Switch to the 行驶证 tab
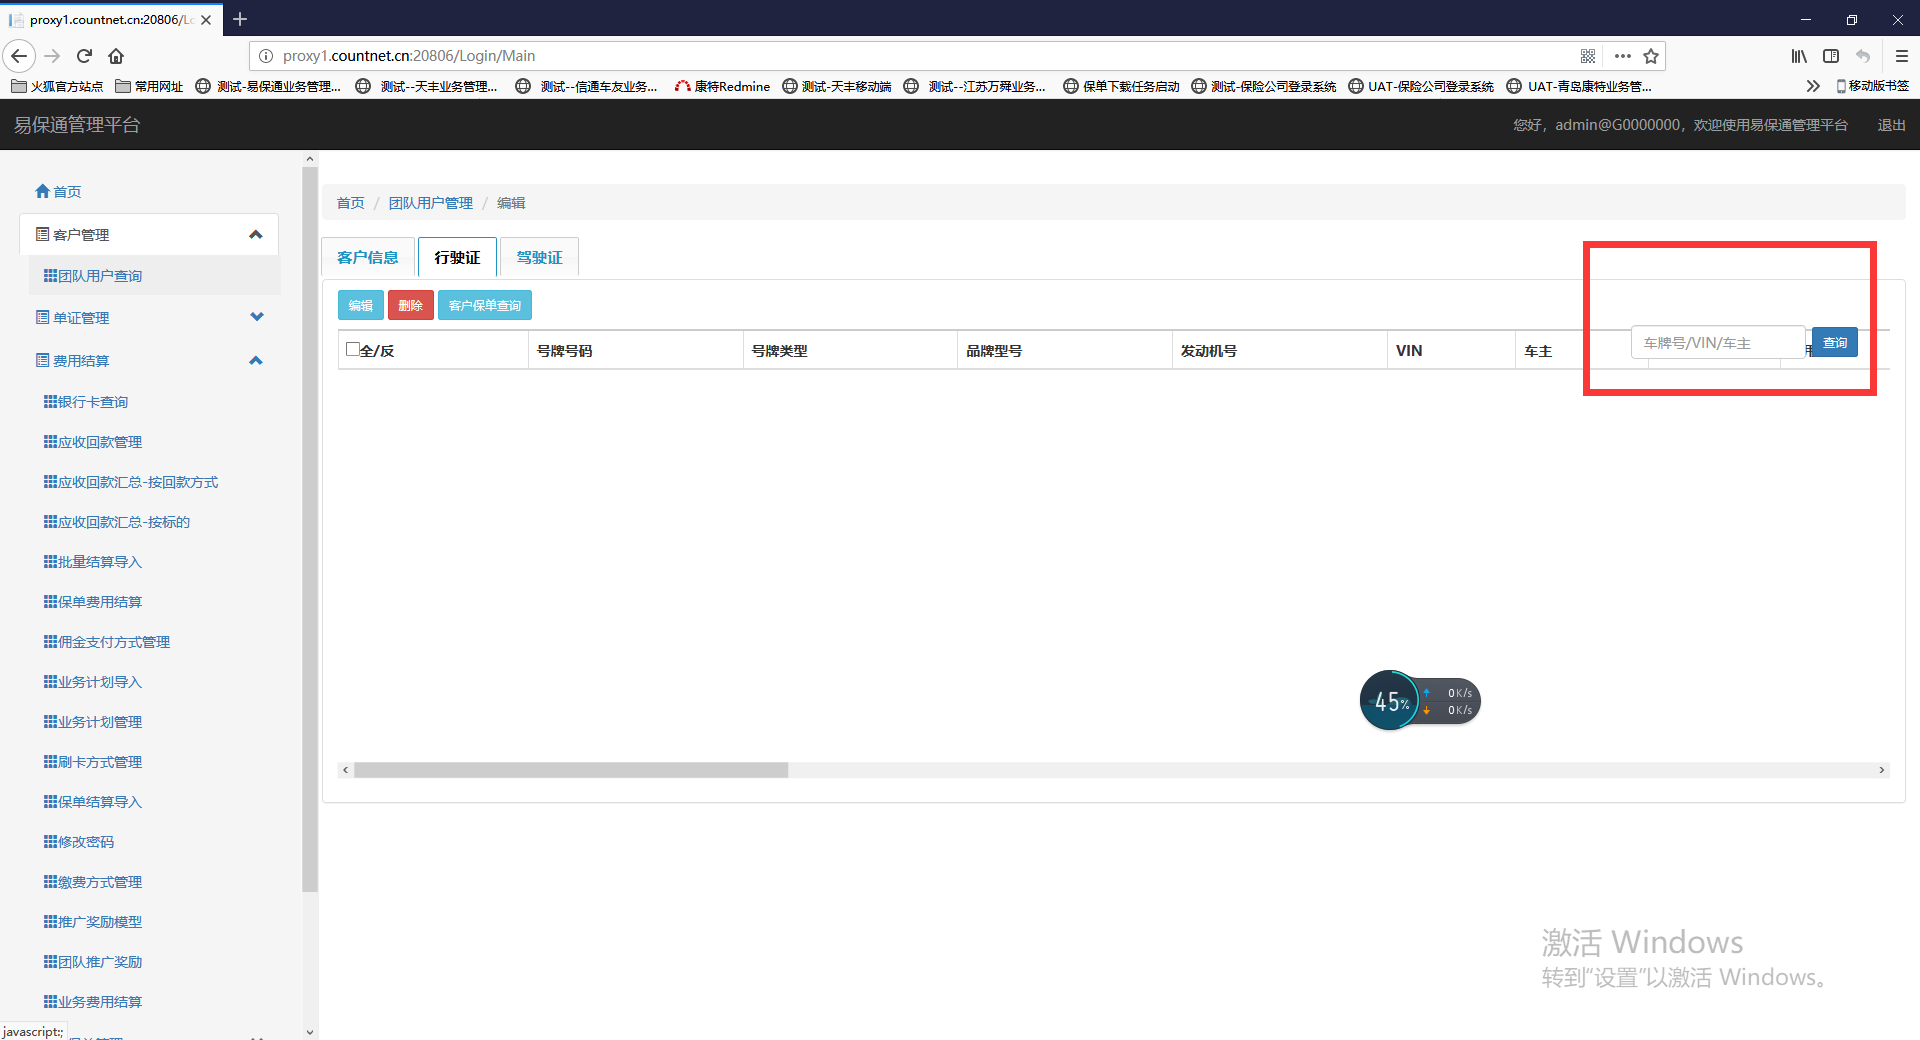This screenshot has height=1040, width=1920. pos(457,257)
